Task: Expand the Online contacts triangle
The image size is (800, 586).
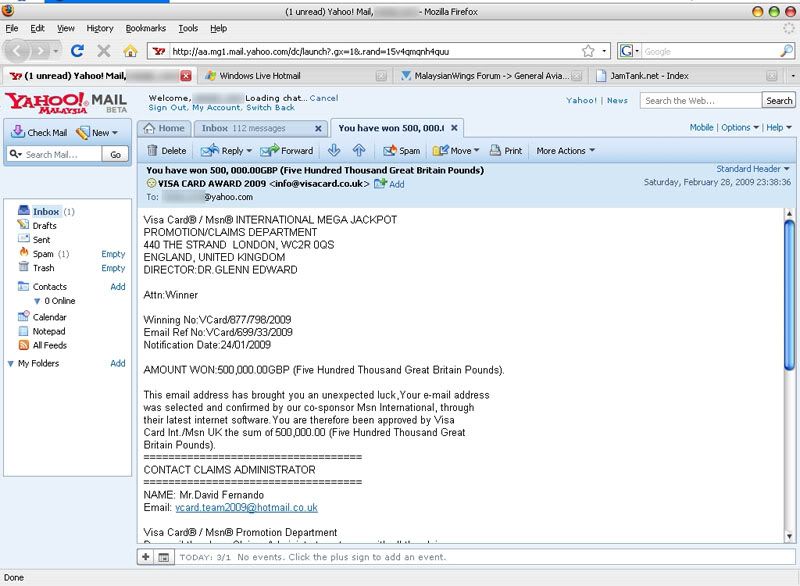Action: click(37, 301)
